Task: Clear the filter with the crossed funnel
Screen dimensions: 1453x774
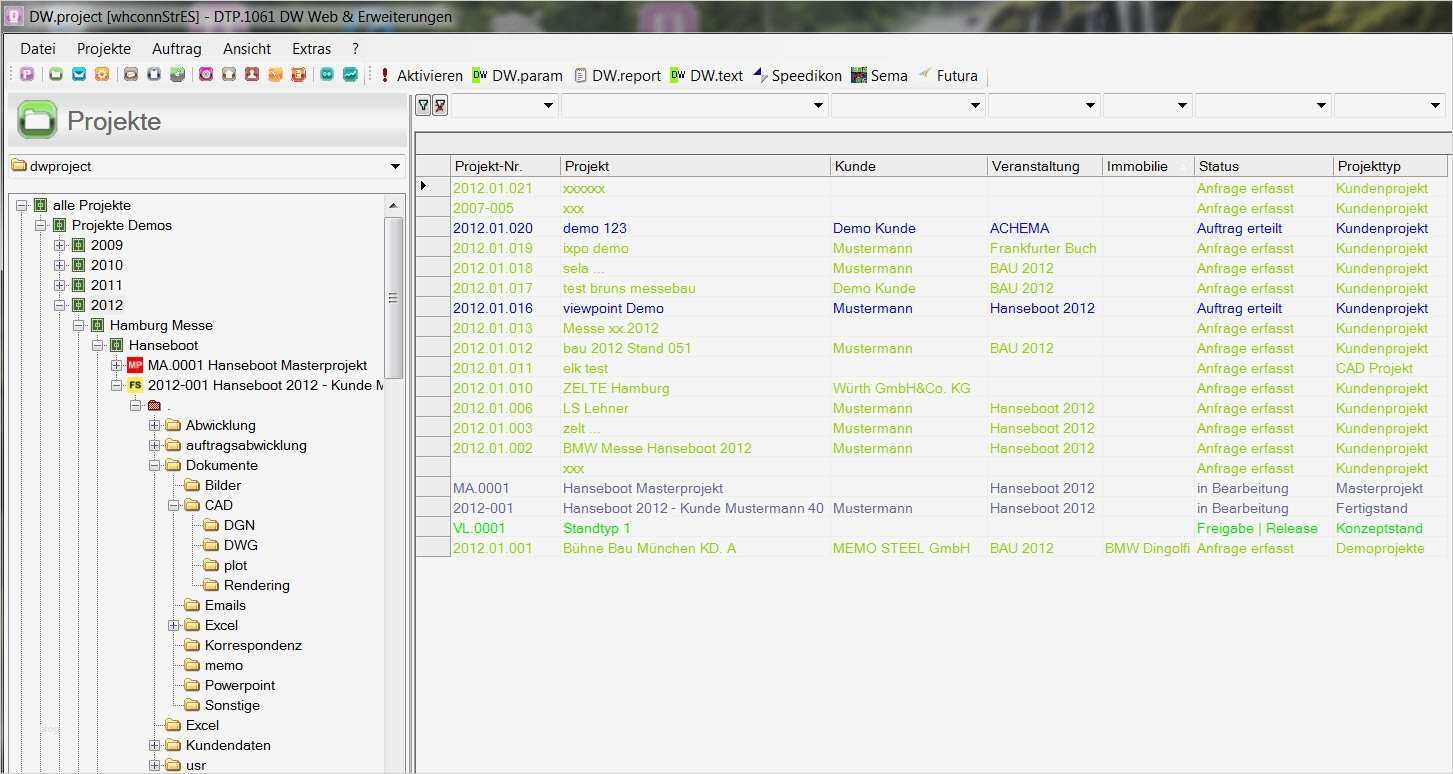Action: coord(440,105)
